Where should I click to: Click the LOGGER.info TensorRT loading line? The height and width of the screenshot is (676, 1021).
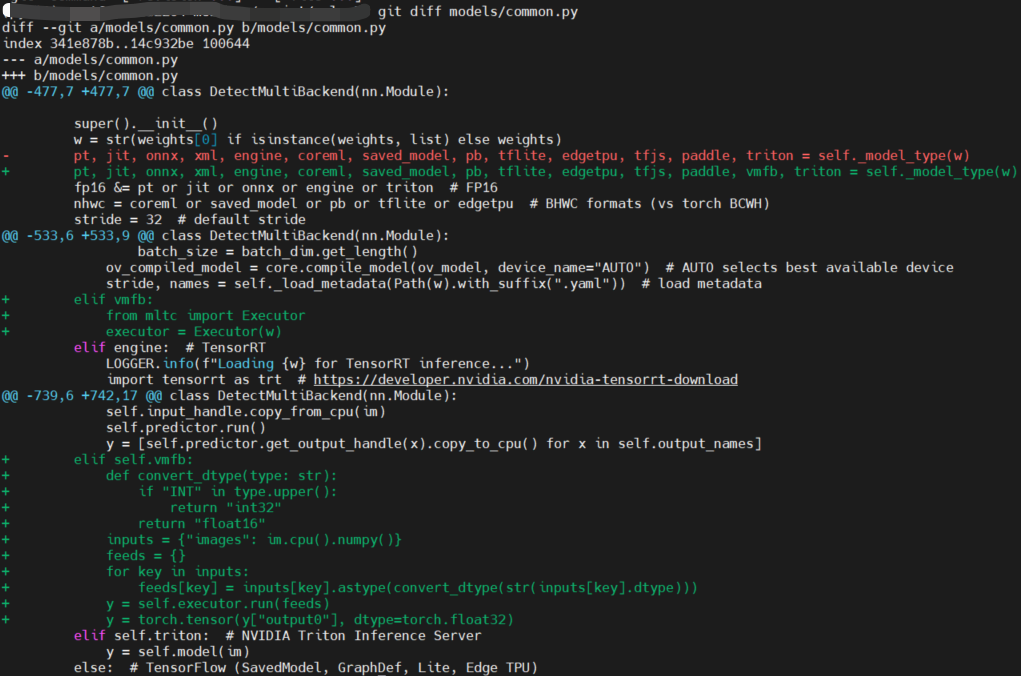pos(317,364)
